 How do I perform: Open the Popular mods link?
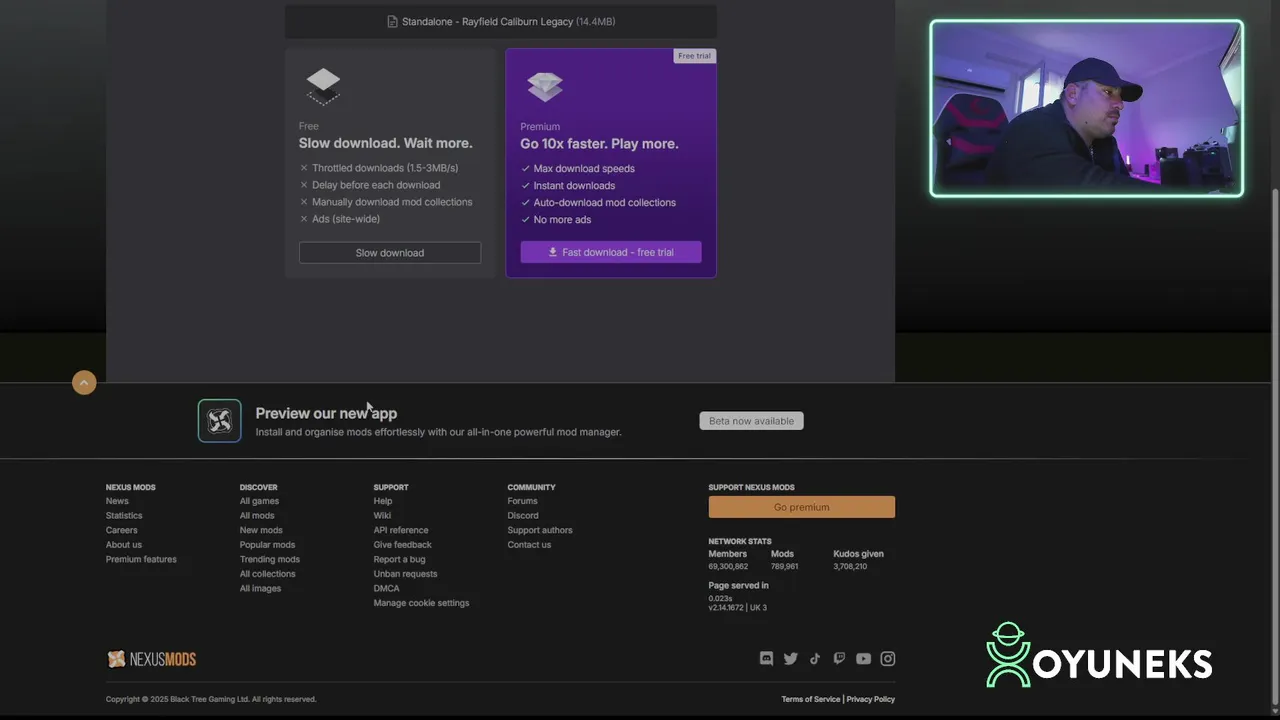(x=267, y=545)
